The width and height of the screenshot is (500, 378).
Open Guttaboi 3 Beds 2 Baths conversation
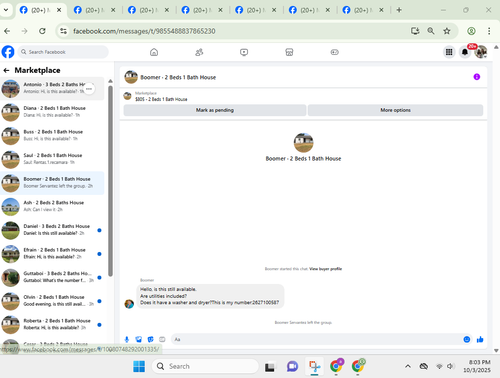pos(52,277)
